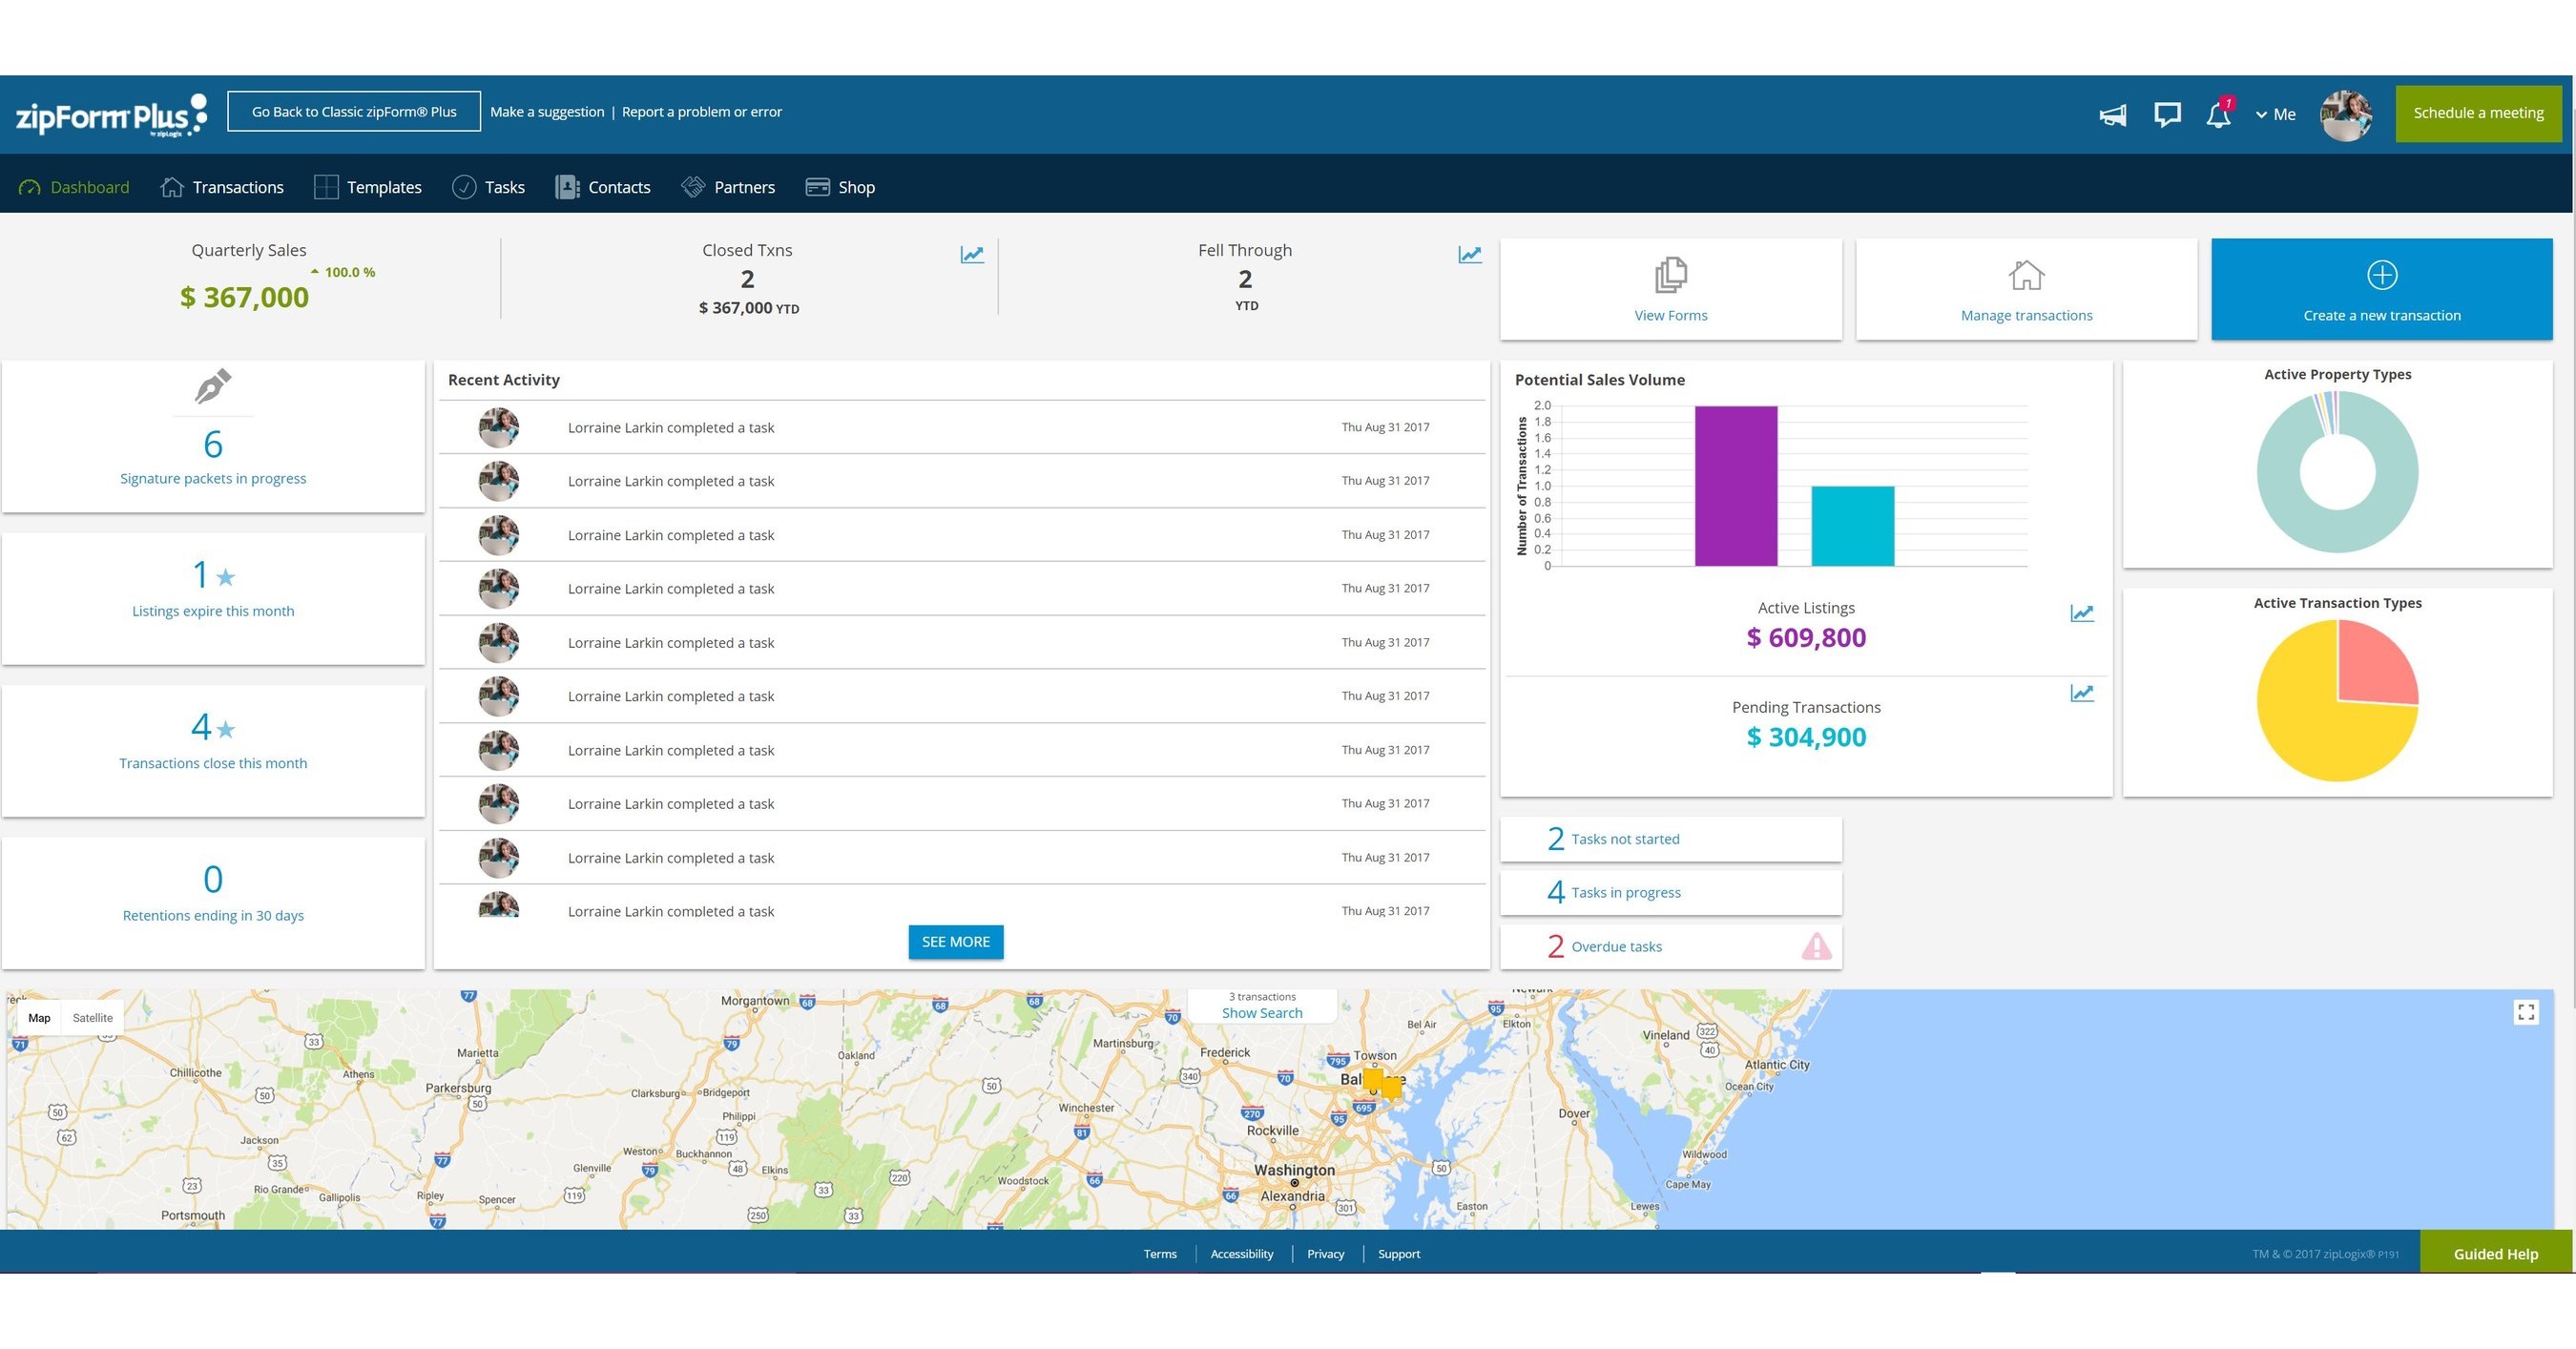Toggle fullscreen mode on the map

point(2527,1011)
